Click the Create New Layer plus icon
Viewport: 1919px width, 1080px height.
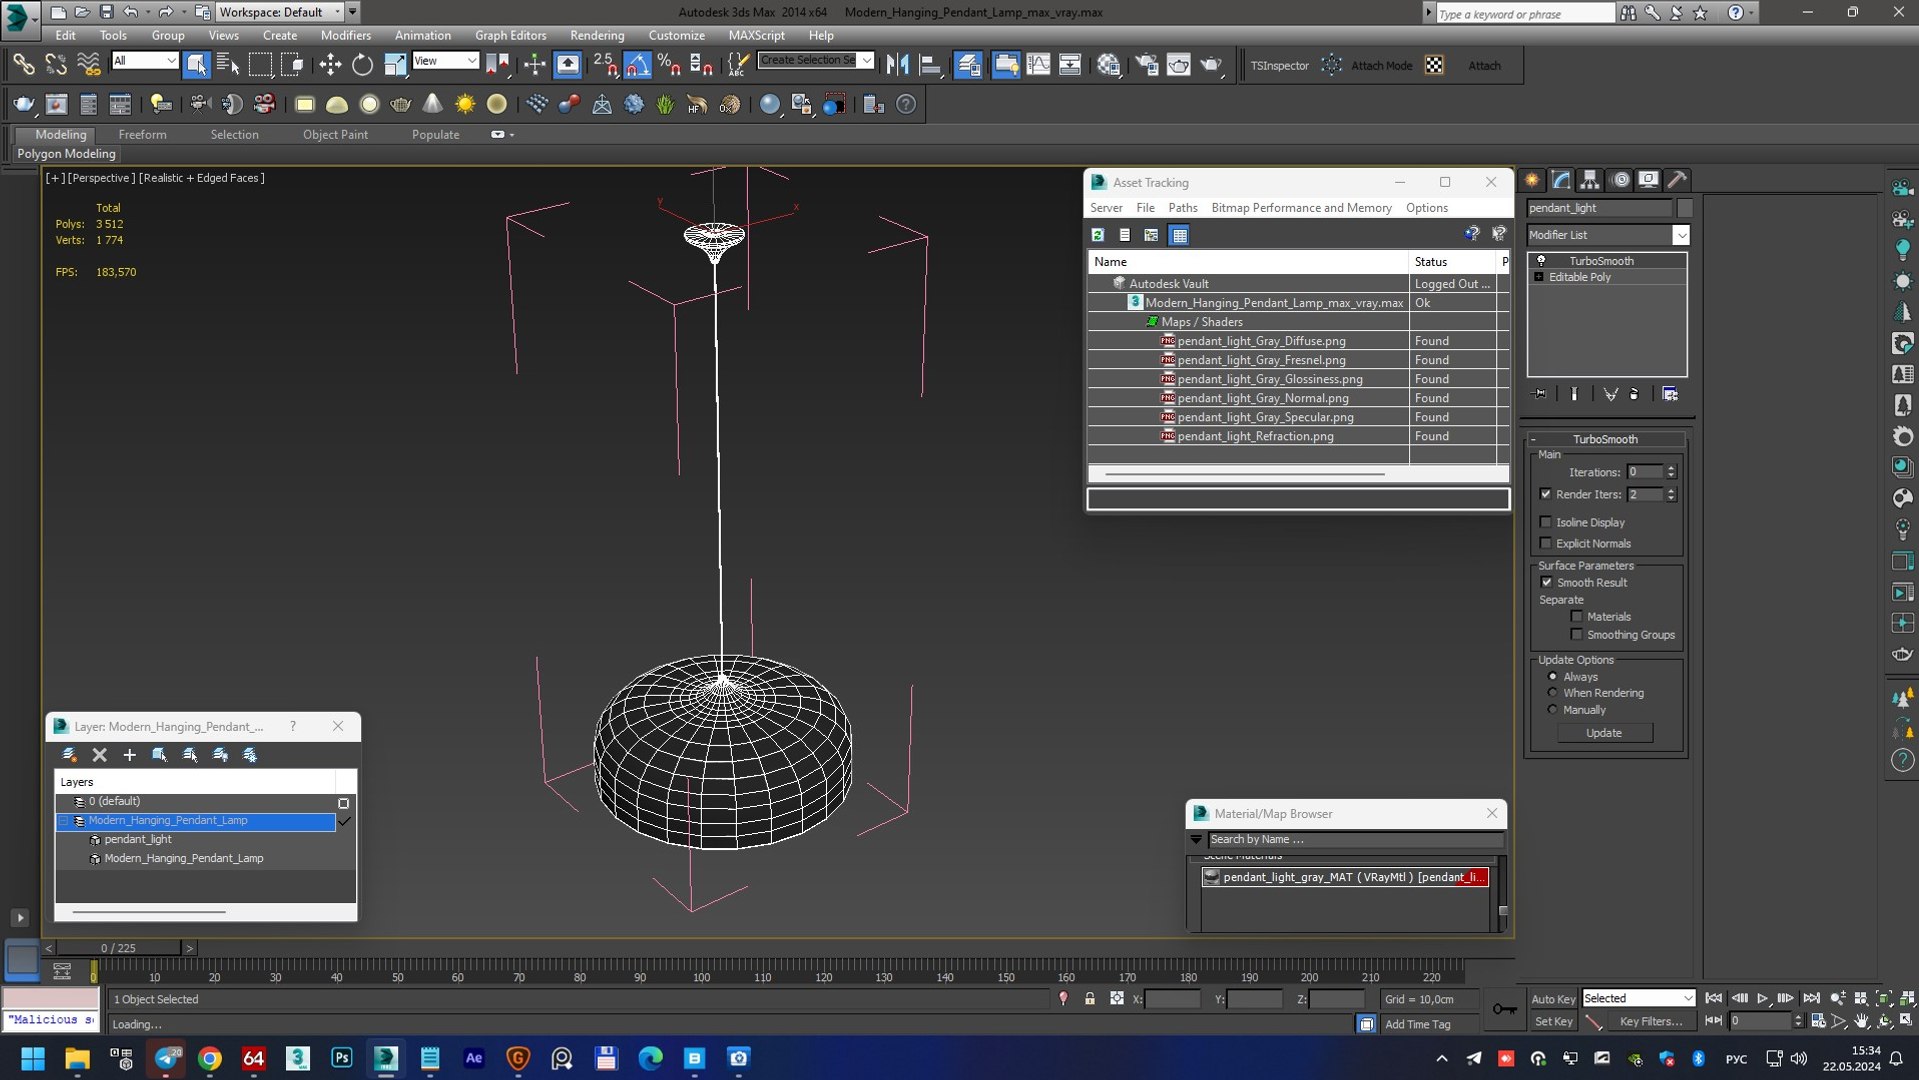pos(129,755)
